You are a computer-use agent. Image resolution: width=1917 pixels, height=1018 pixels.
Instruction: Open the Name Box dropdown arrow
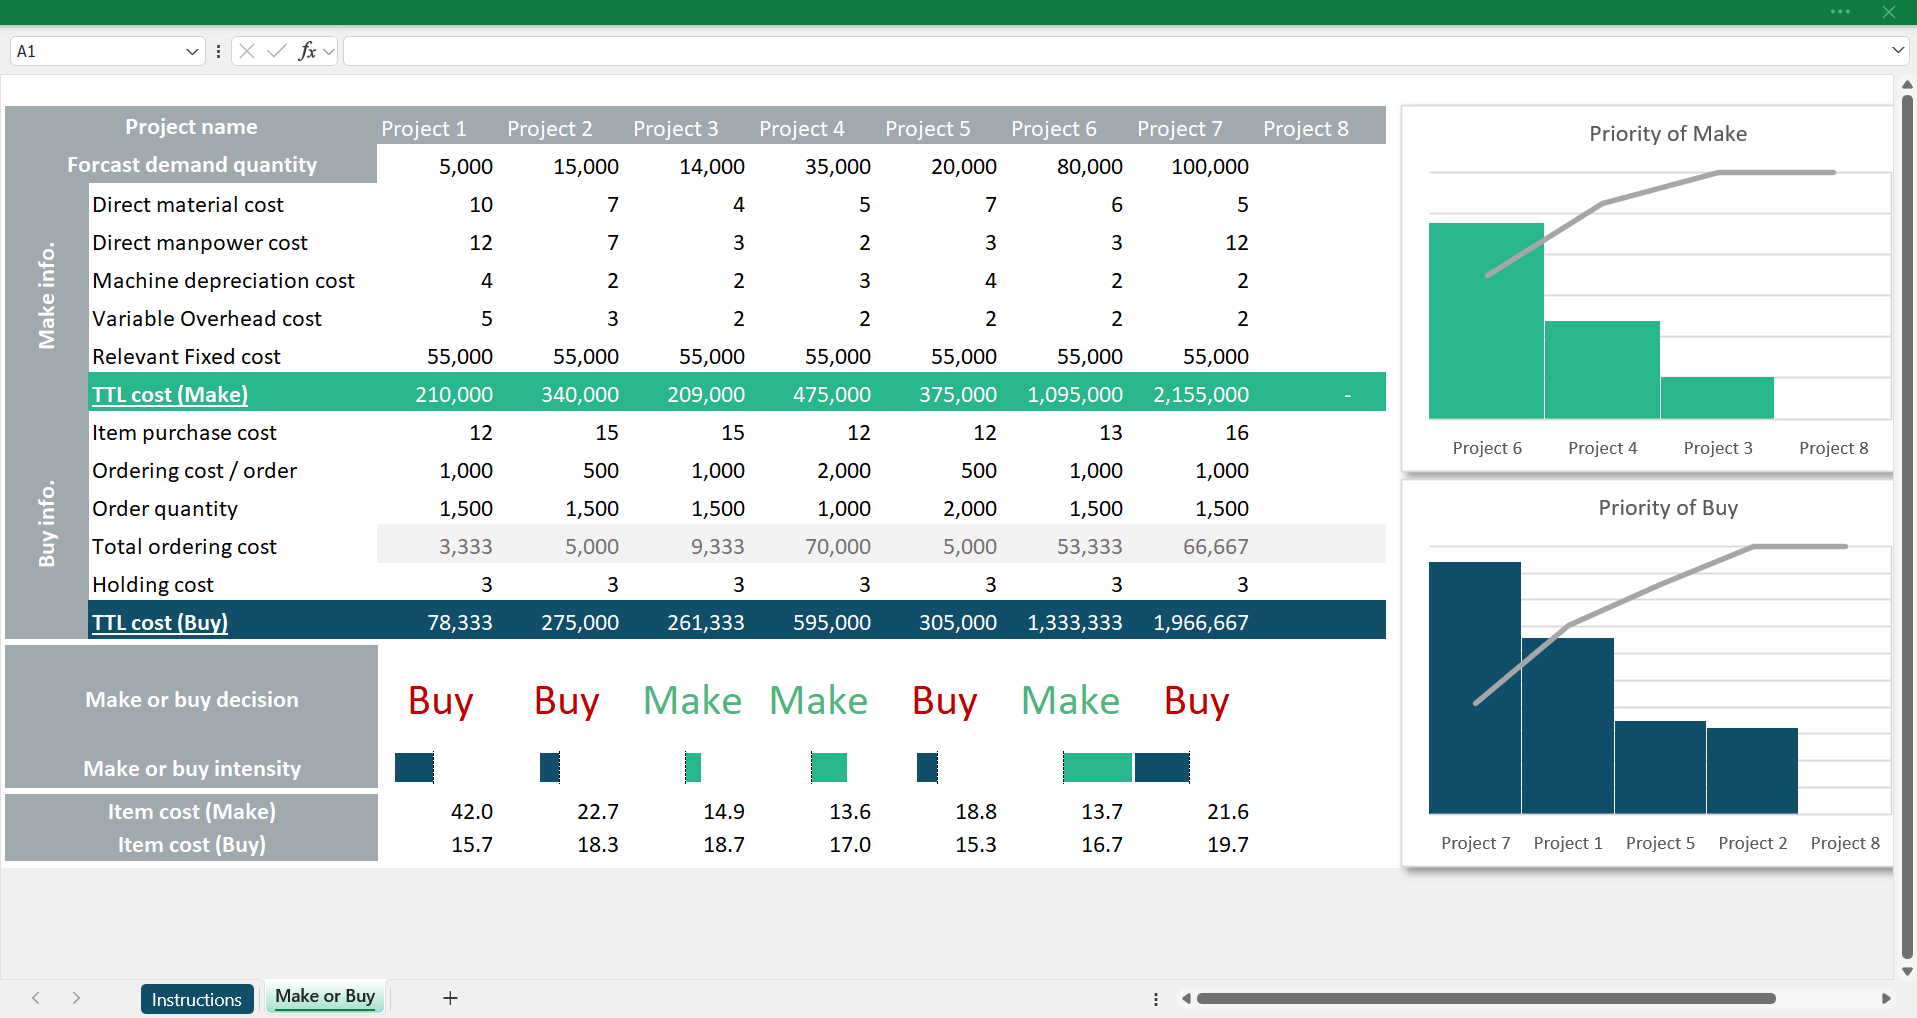pyautogui.click(x=192, y=51)
